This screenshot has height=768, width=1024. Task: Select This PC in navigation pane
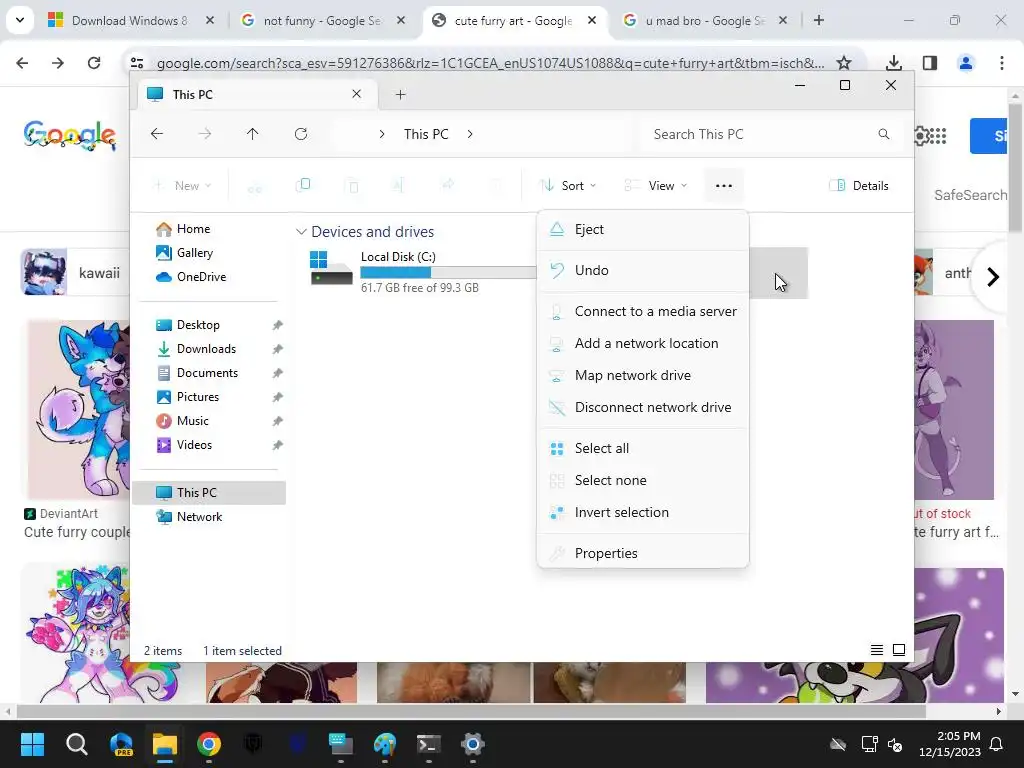pos(209,493)
